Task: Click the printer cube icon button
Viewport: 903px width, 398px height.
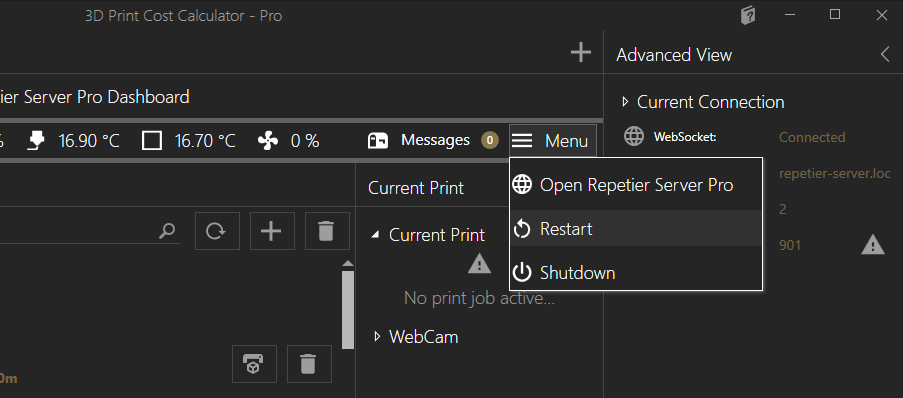Action: (x=254, y=364)
